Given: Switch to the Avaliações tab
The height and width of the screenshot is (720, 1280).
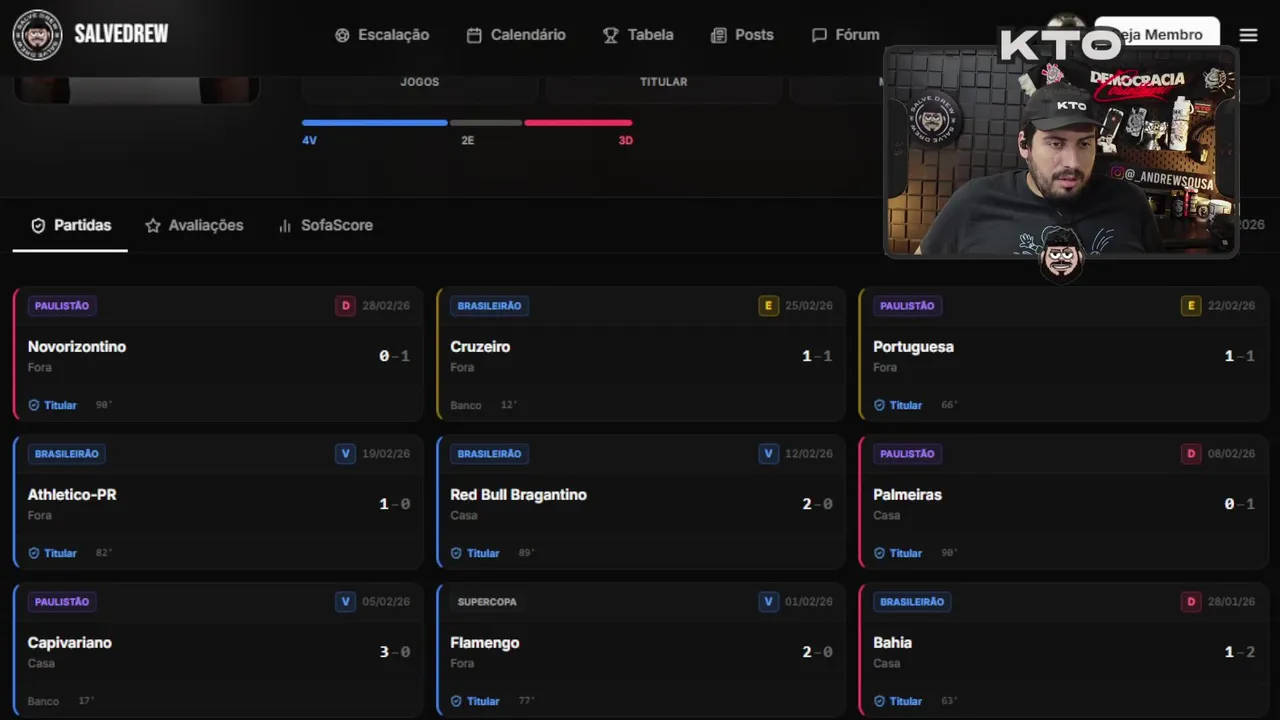Looking at the screenshot, I should [194, 226].
